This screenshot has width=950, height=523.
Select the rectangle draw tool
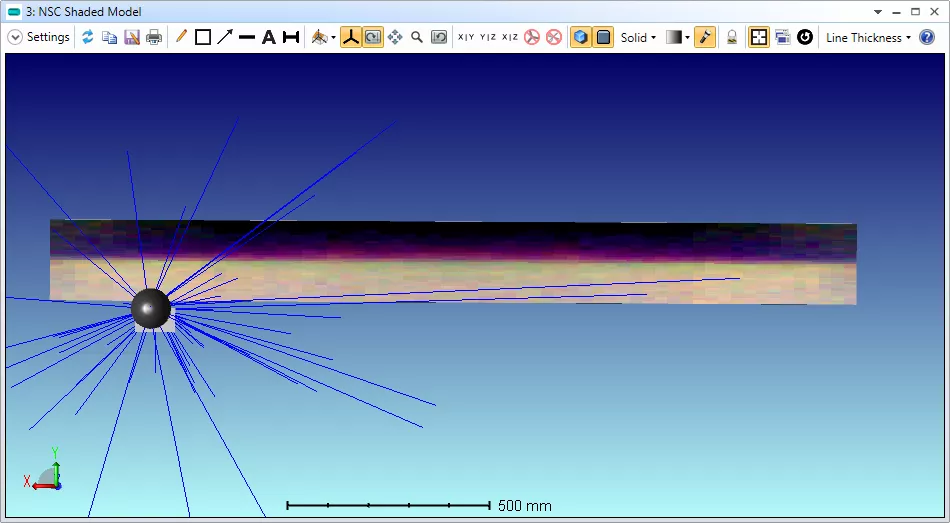point(202,37)
